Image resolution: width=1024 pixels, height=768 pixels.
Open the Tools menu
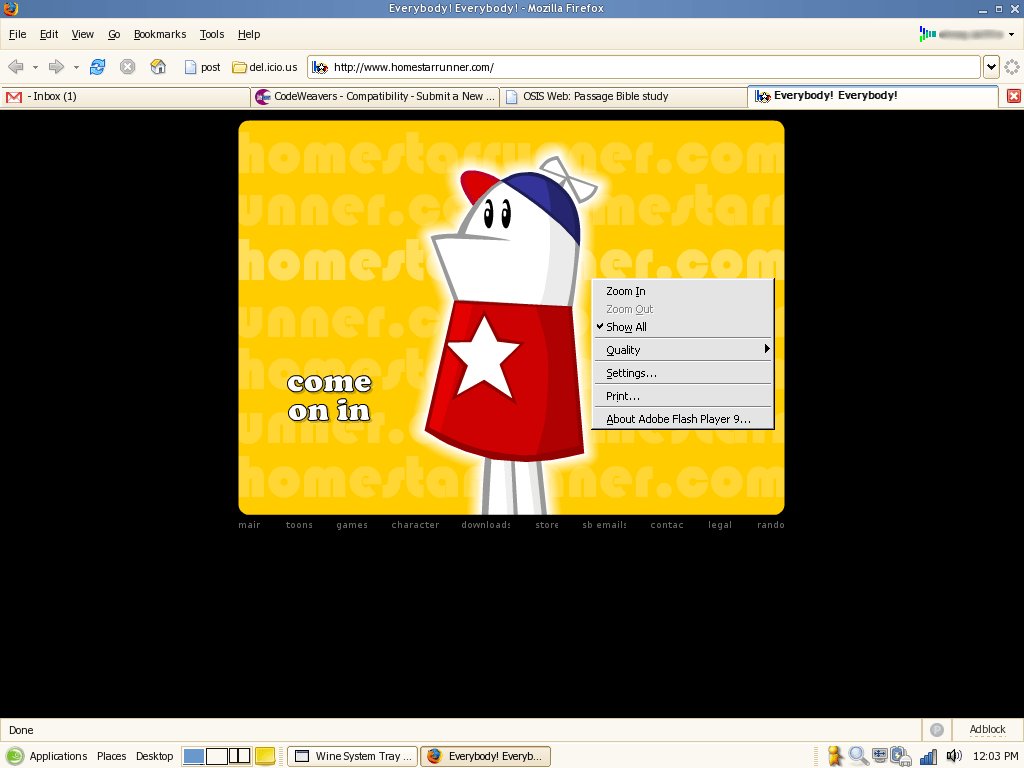click(x=212, y=35)
